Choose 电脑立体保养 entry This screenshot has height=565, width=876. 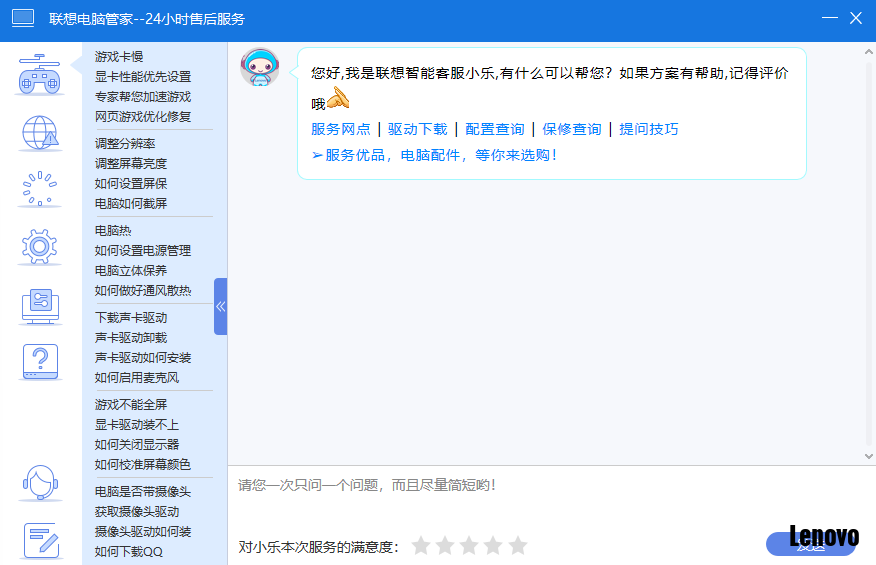coord(131,271)
